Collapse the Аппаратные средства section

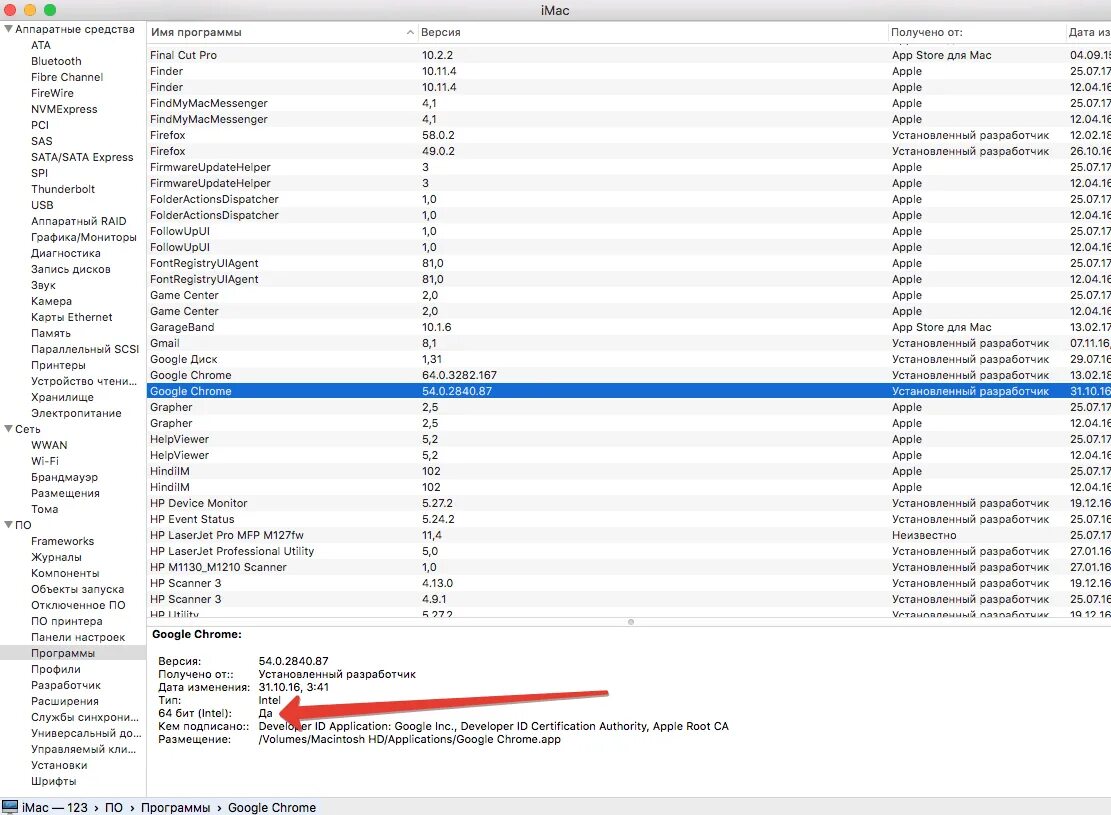pos(9,29)
